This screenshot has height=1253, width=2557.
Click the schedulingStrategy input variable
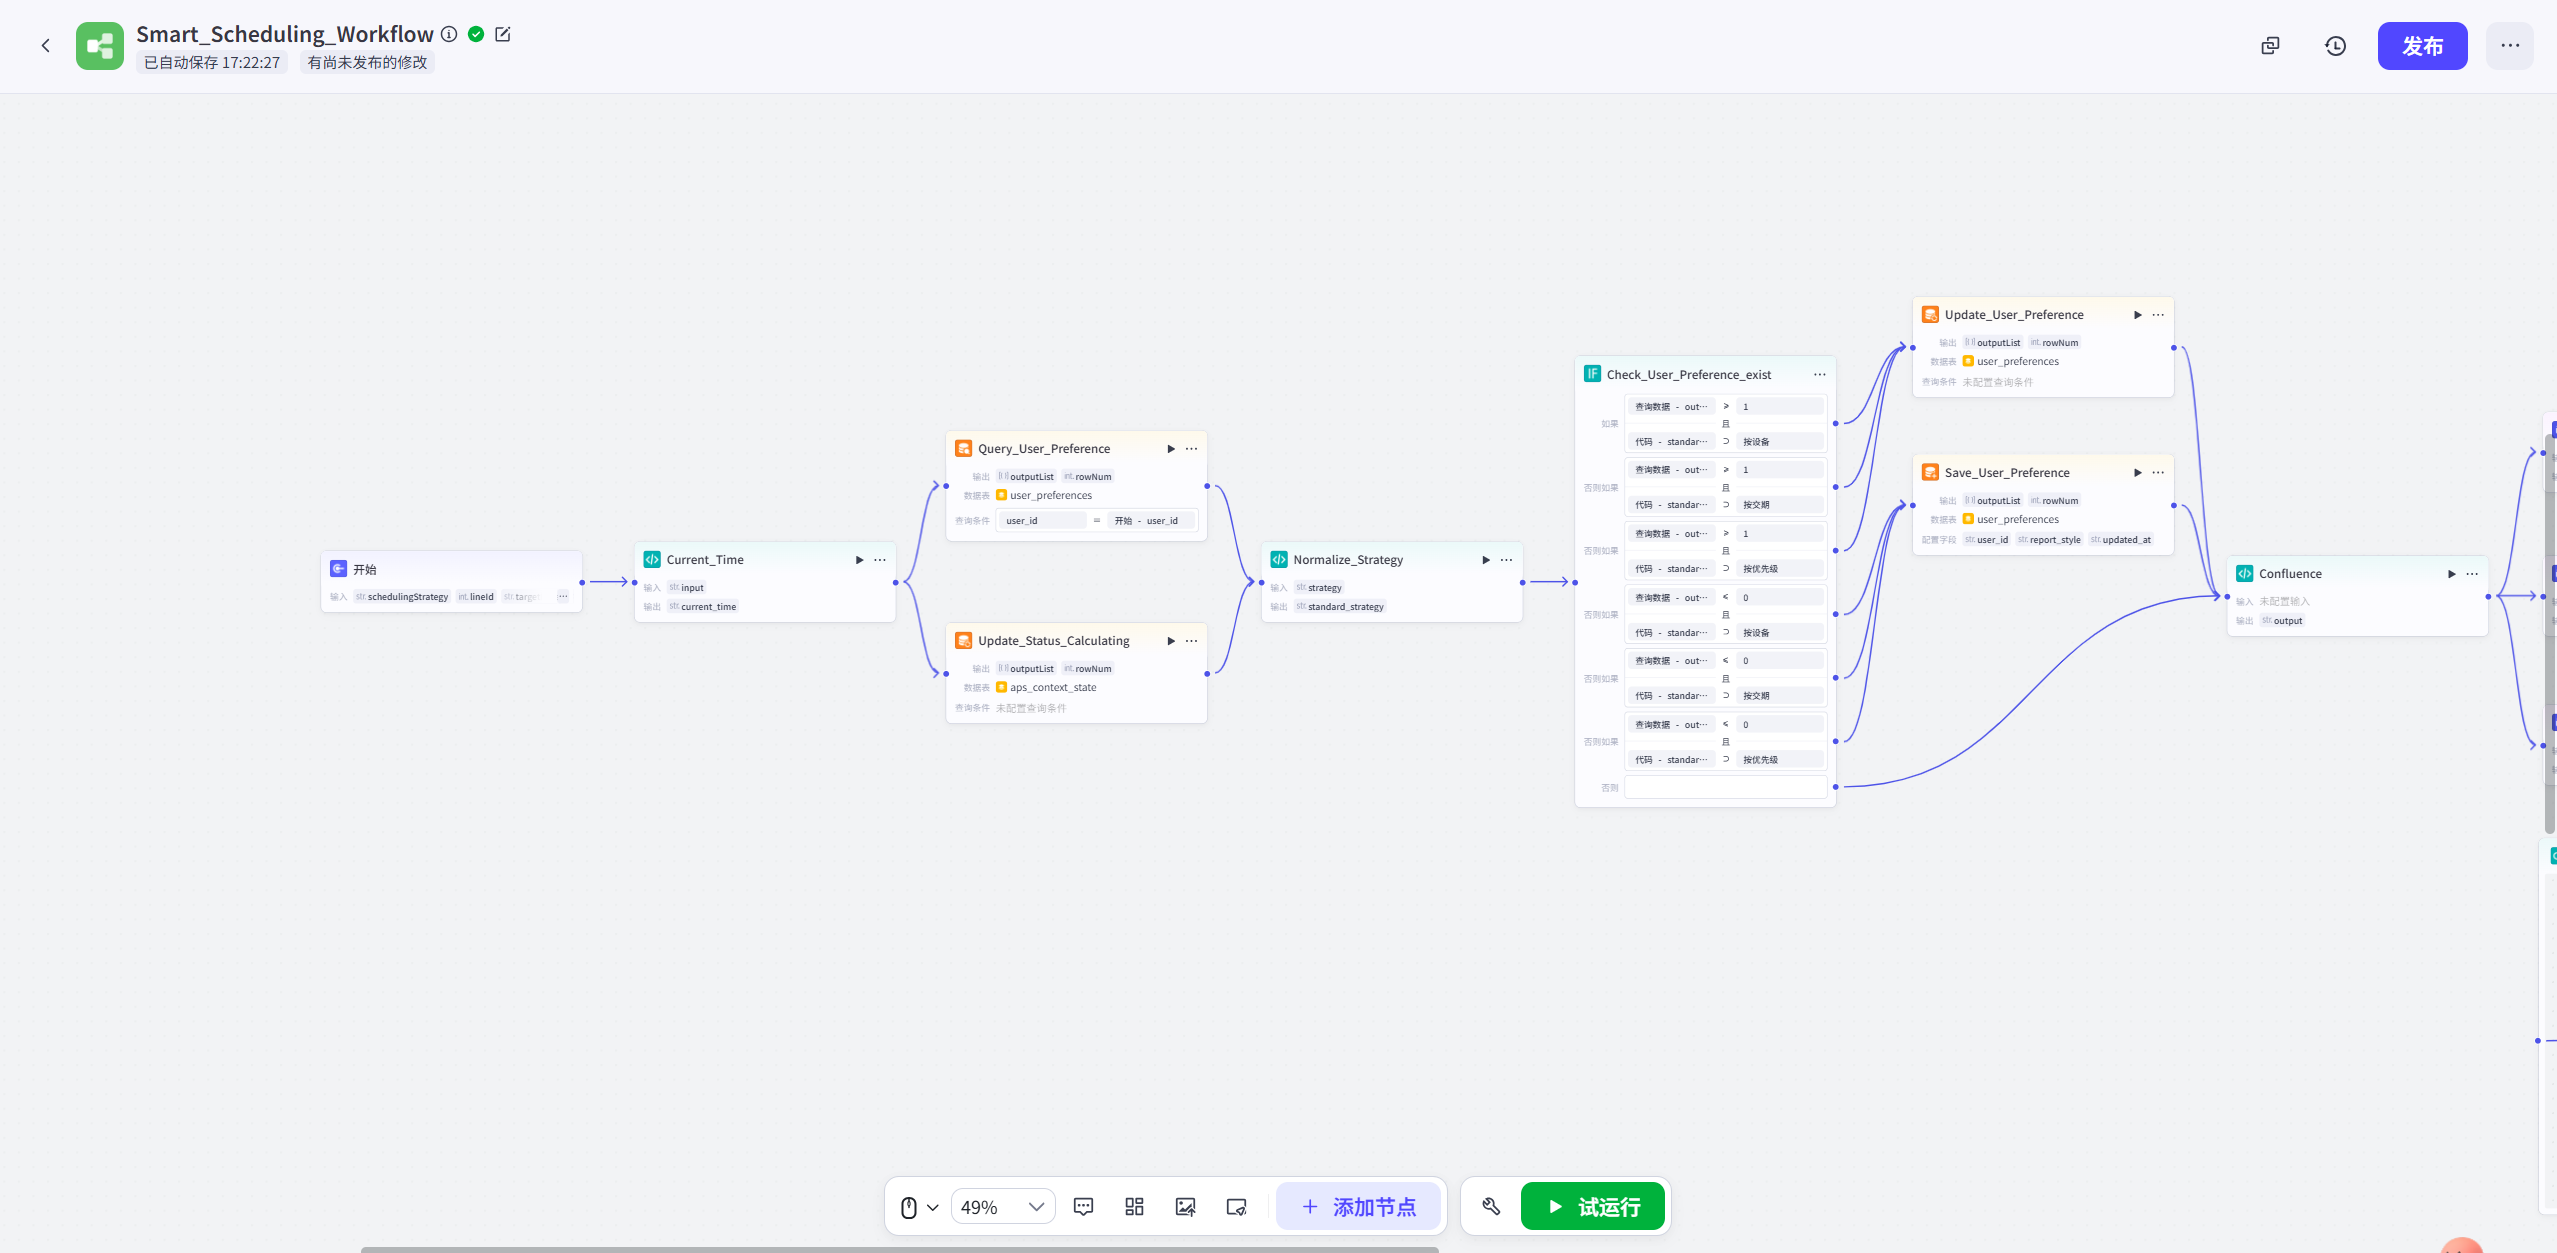pyautogui.click(x=402, y=597)
